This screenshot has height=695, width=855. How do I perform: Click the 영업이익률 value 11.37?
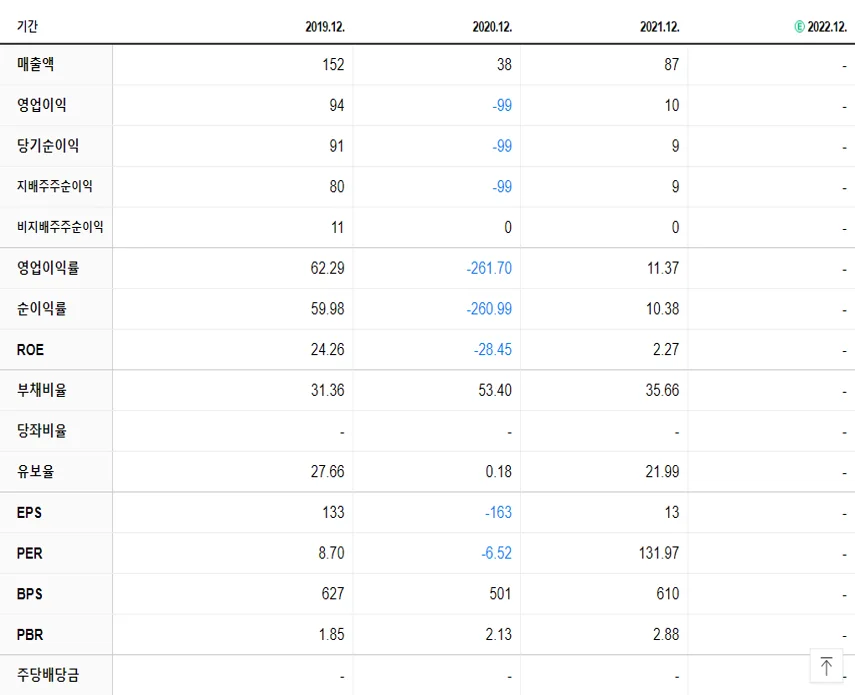click(x=663, y=268)
